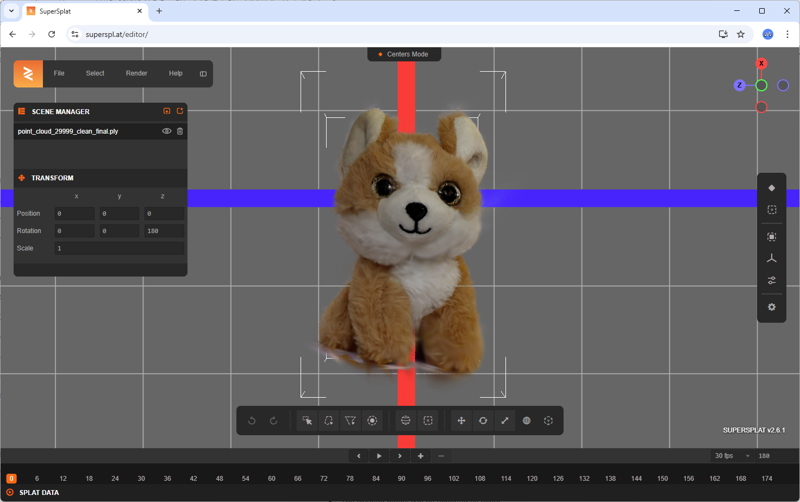Delete point_cloud_29999_clean_final.ply with trash icon
The height and width of the screenshot is (502, 800).
coord(180,131)
